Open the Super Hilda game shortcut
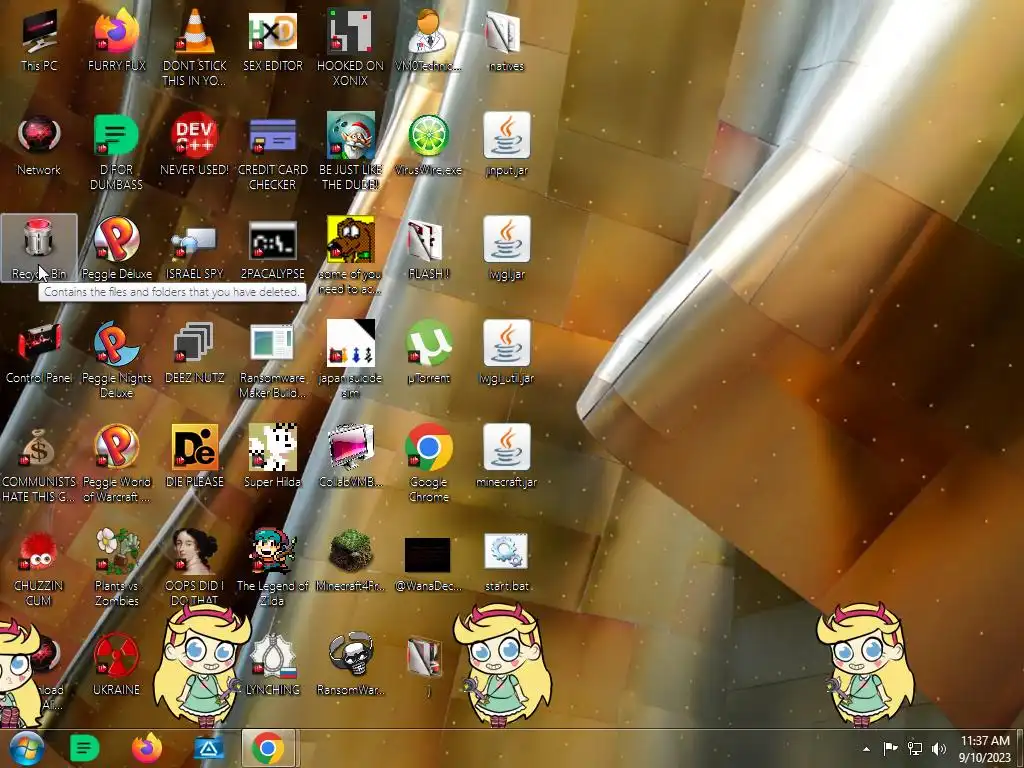This screenshot has width=1024, height=768. click(272, 456)
